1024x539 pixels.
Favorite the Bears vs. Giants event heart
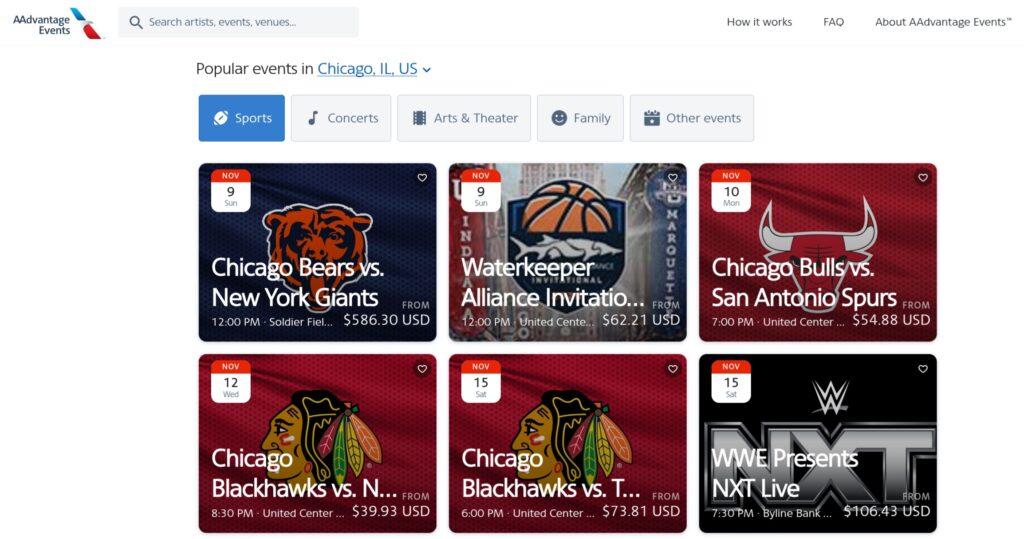pos(422,178)
